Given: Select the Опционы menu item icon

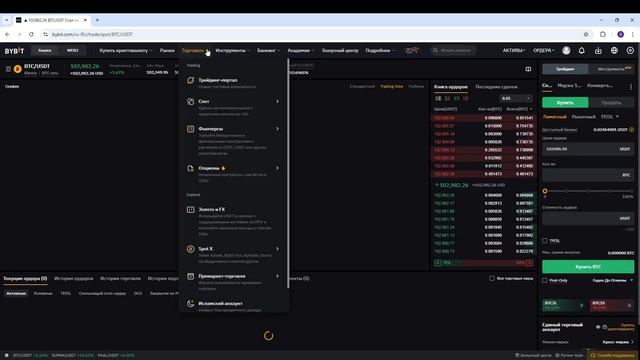Looking at the screenshot, I should (x=191, y=168).
